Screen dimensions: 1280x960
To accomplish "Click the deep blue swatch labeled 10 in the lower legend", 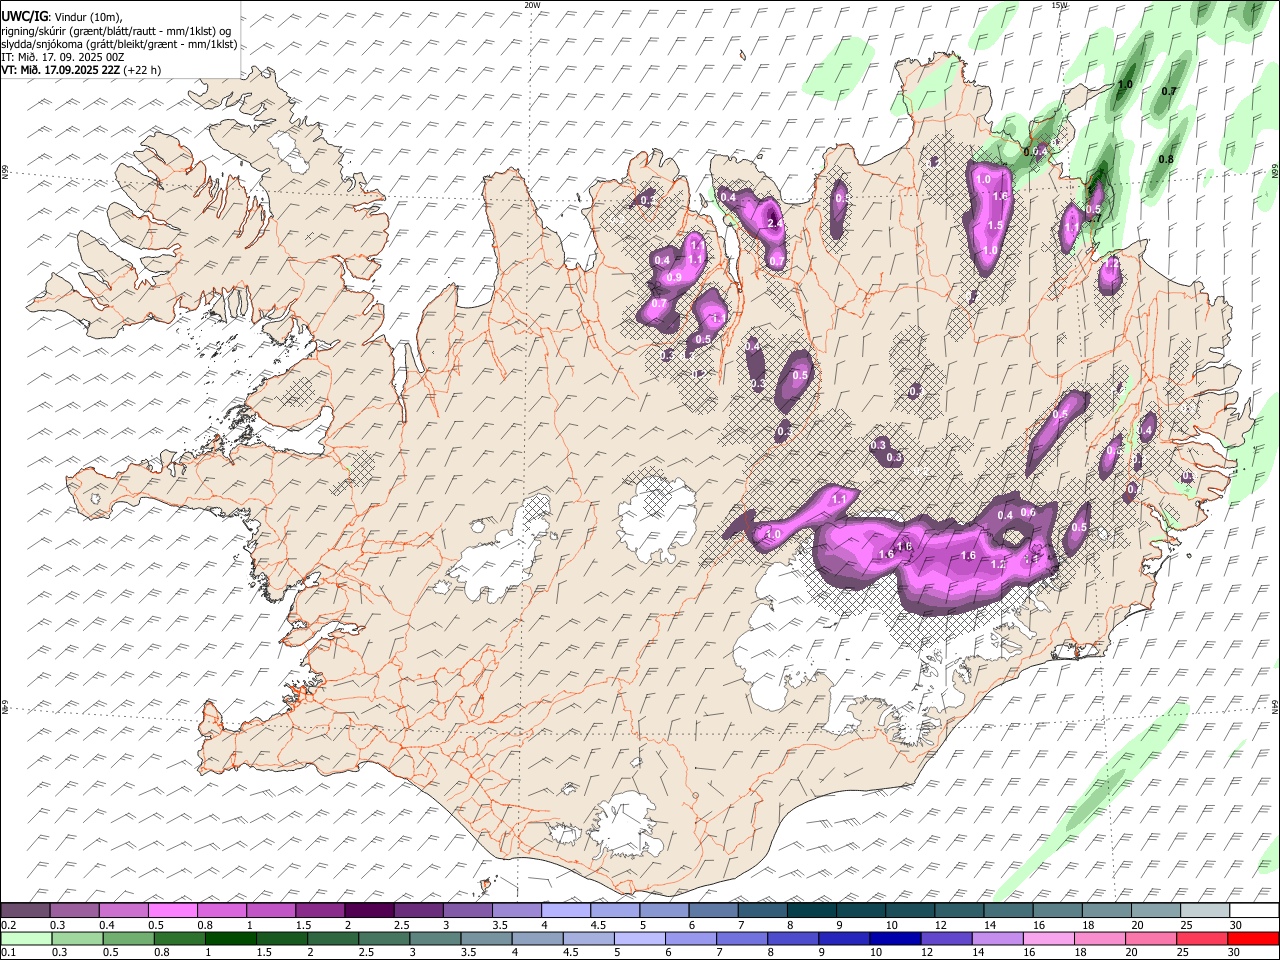I will [x=895, y=938].
